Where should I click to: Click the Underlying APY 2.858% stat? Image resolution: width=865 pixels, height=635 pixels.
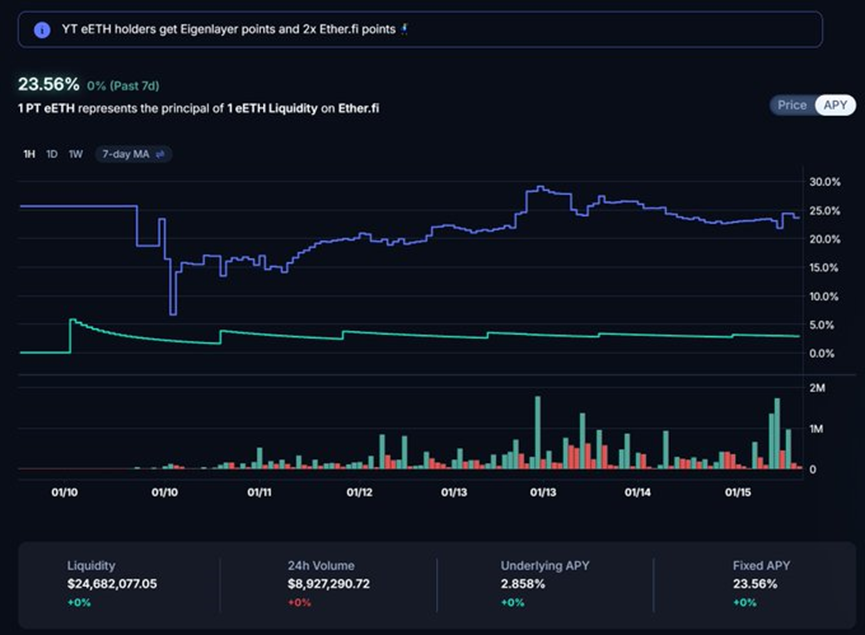pyautogui.click(x=522, y=583)
